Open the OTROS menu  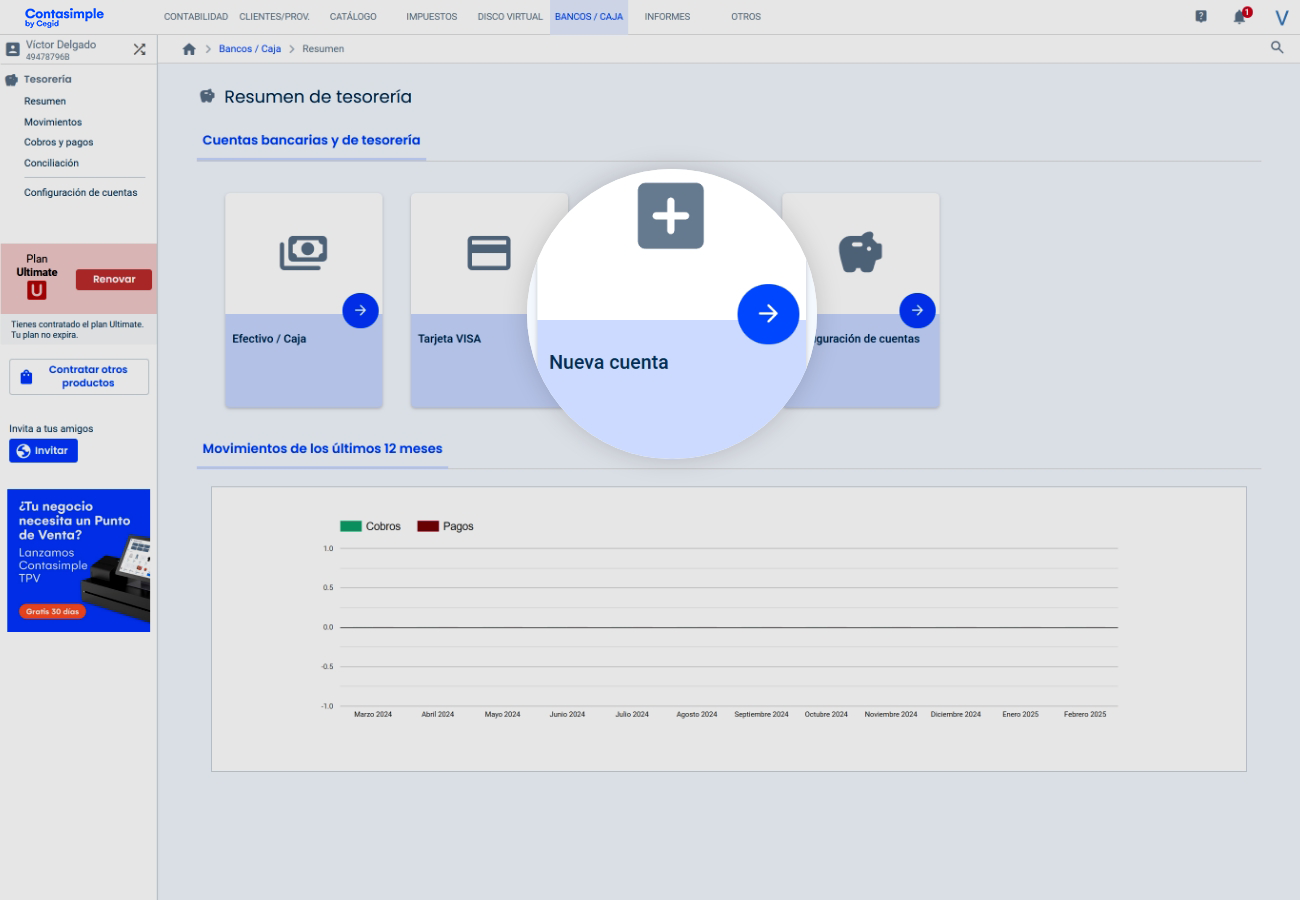pyautogui.click(x=746, y=17)
